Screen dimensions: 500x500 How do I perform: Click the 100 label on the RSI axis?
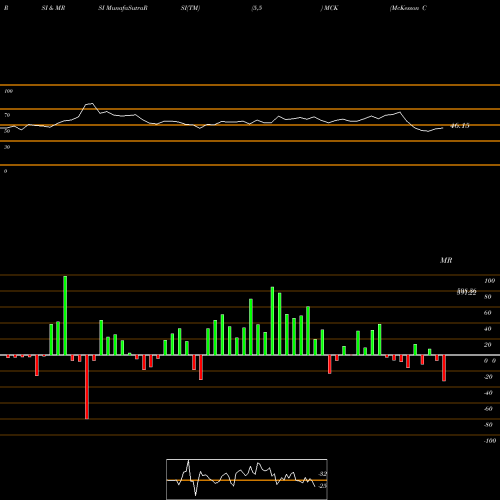(x=8, y=91)
